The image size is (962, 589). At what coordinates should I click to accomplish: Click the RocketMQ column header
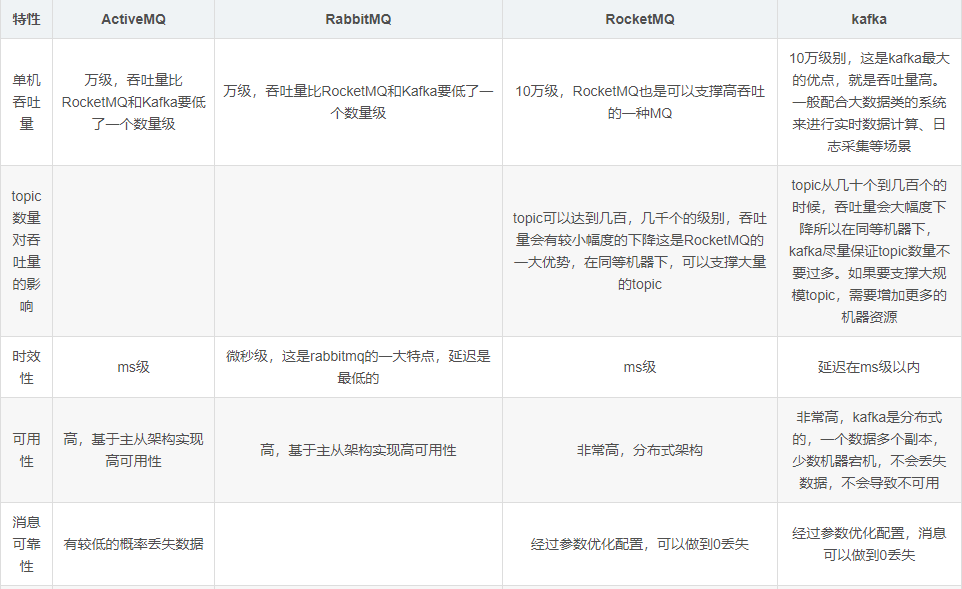[640, 19]
